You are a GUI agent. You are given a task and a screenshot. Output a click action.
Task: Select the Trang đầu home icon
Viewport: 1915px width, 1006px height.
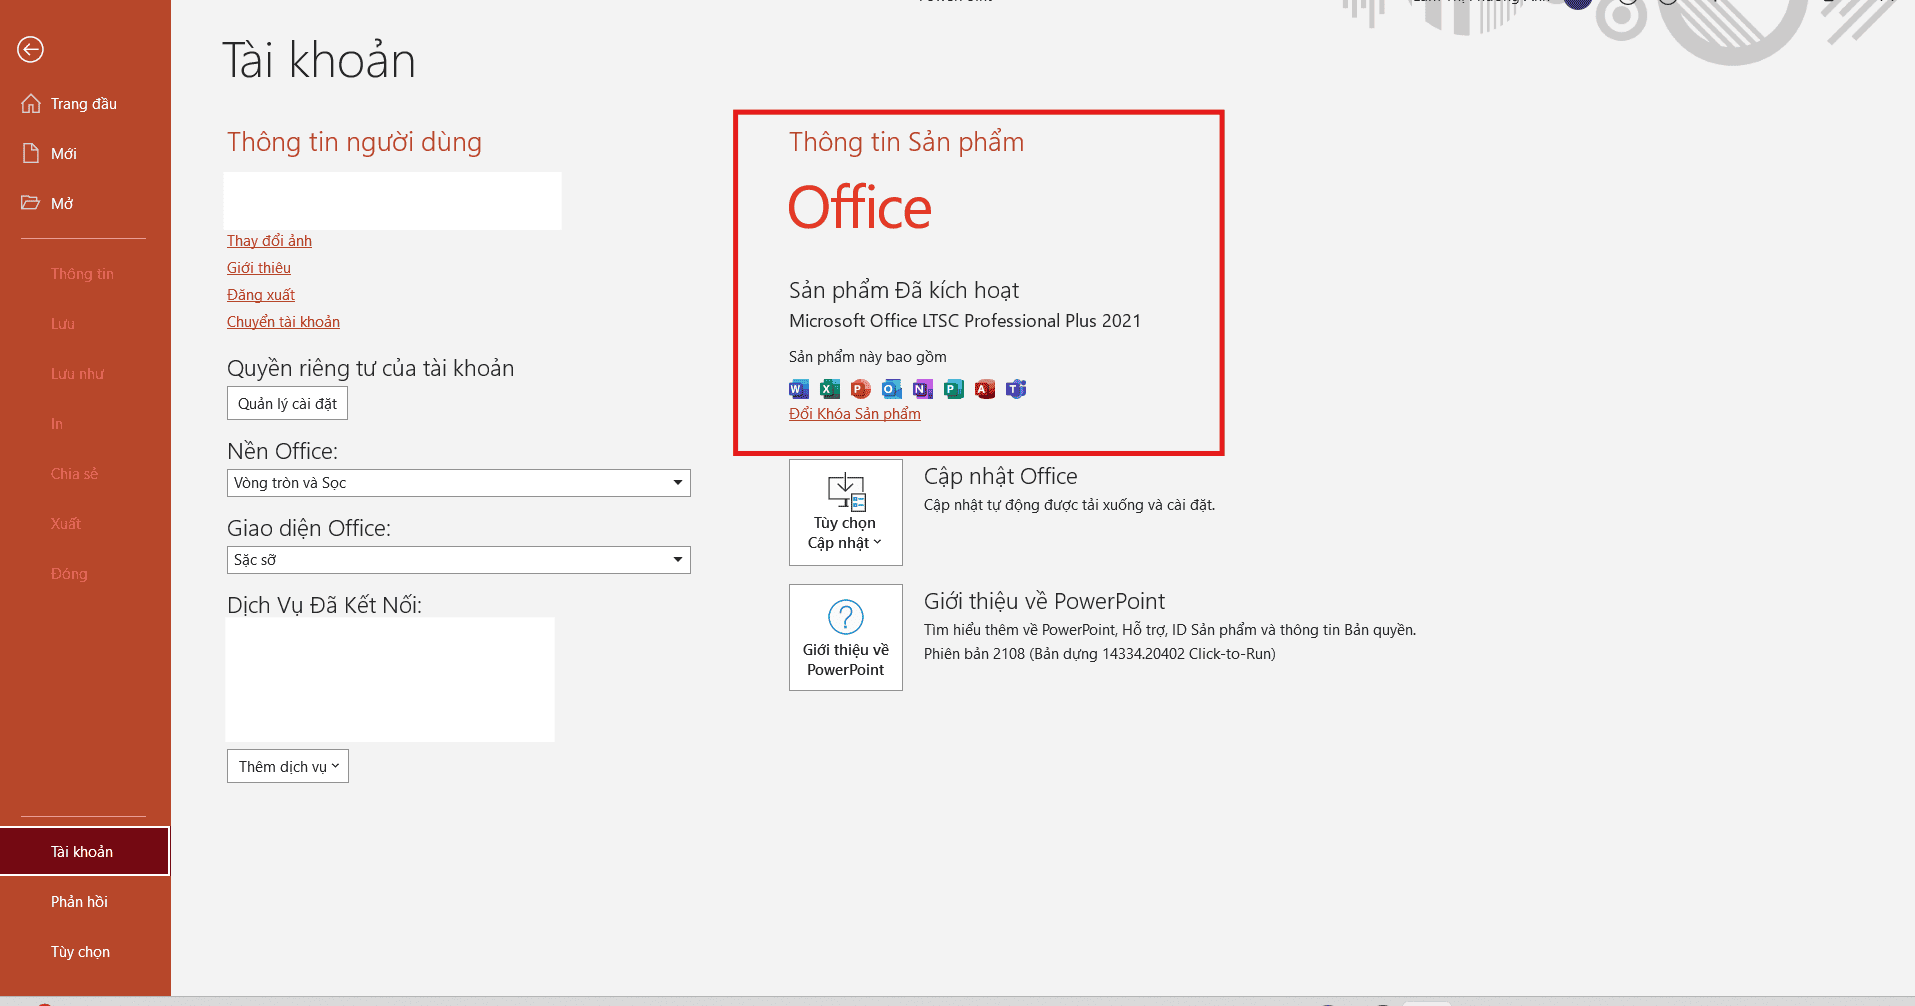[33, 103]
